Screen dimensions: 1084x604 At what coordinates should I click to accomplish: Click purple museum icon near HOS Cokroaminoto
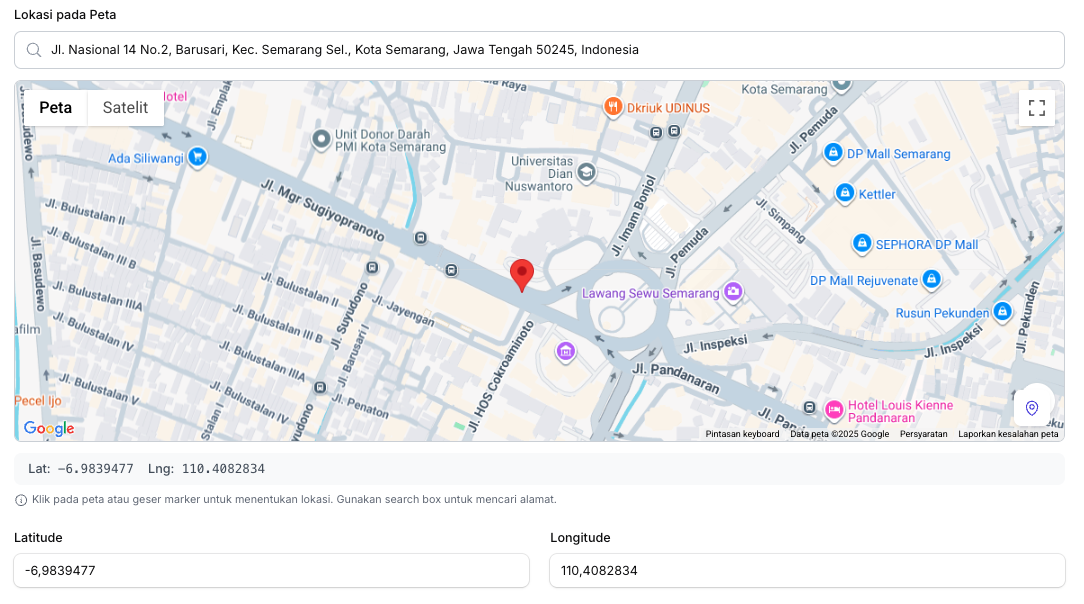566,351
